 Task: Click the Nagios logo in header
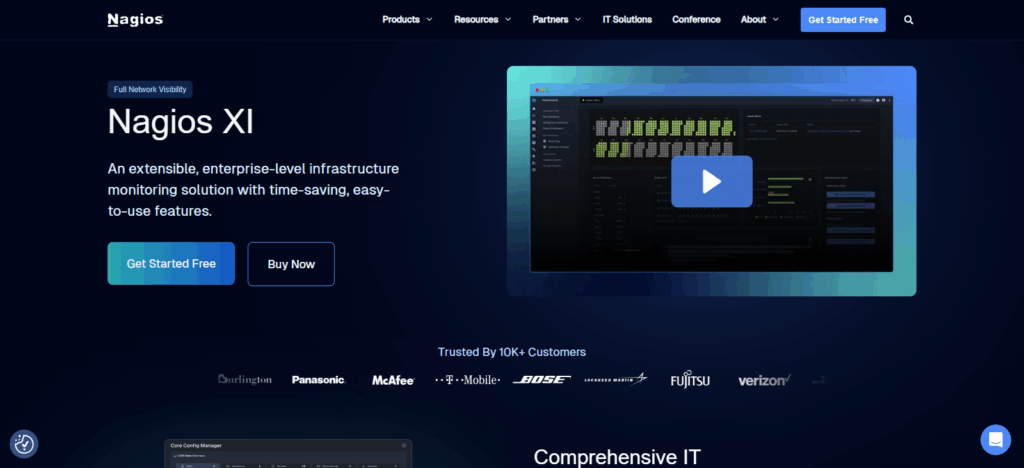tap(135, 19)
